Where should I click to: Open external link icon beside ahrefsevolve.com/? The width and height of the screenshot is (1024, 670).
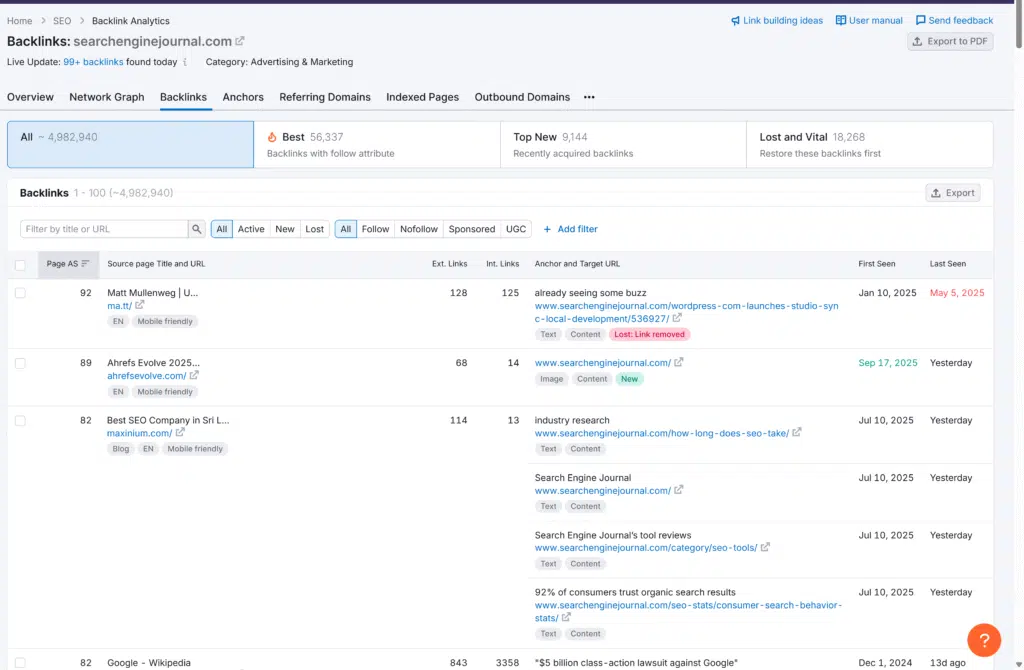pos(194,376)
